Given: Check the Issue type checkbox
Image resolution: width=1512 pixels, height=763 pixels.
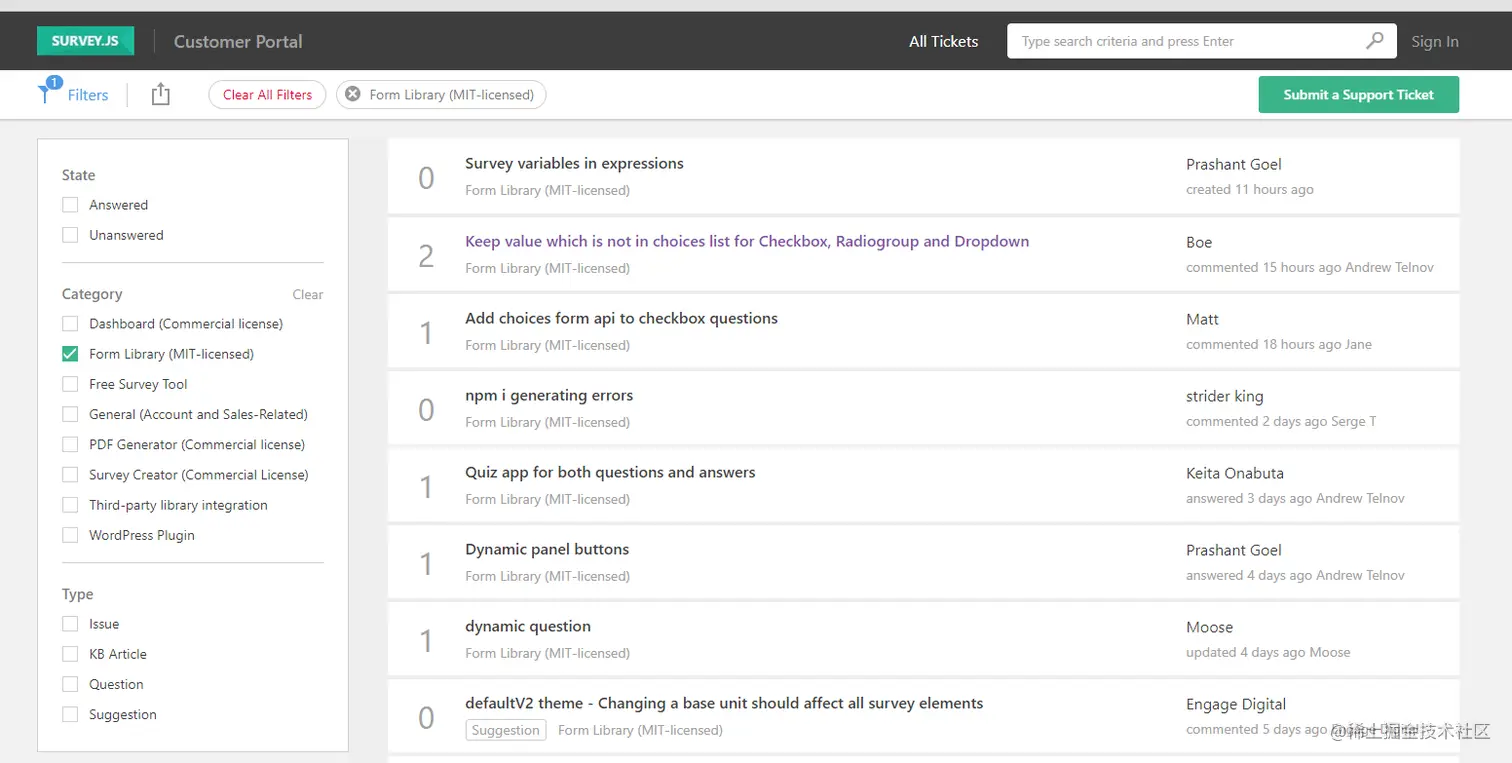Looking at the screenshot, I should (70, 623).
